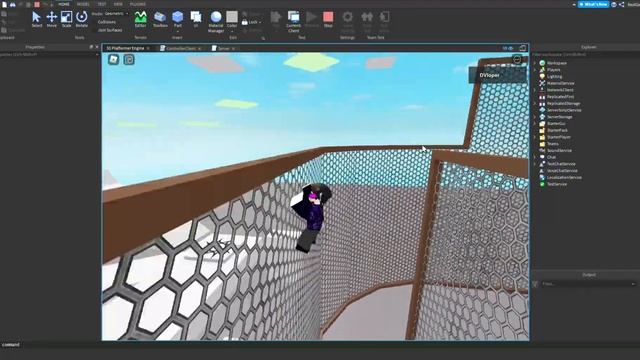Open the chat icon in viewport

coord(129,60)
